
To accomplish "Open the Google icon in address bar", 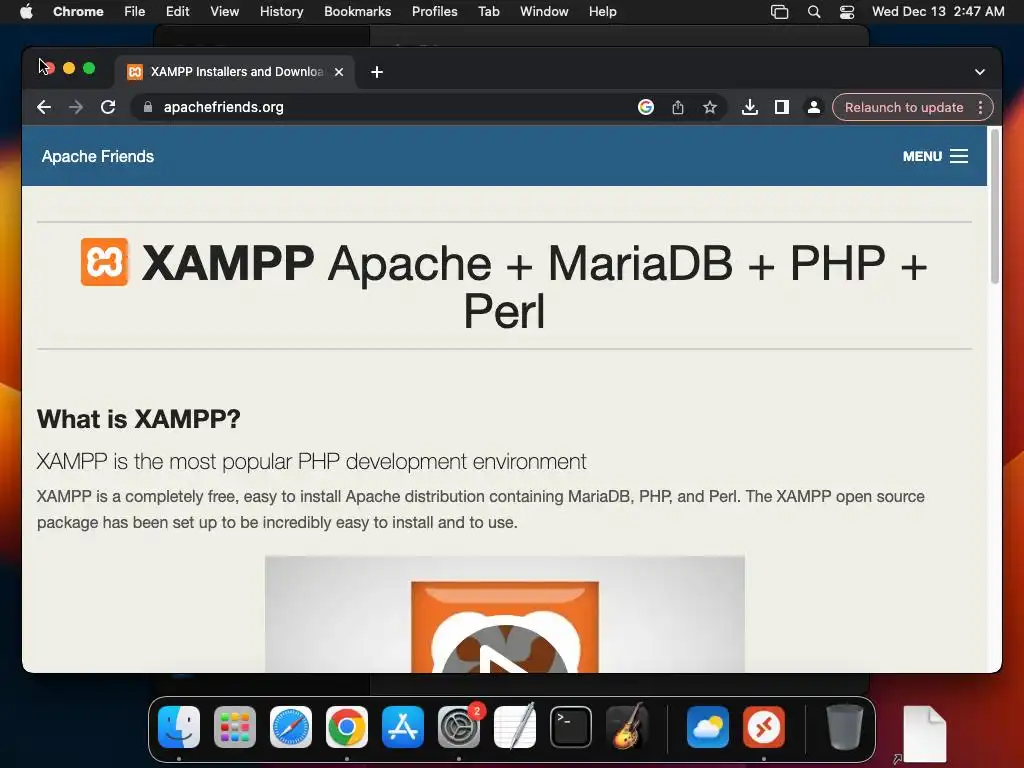I will pyautogui.click(x=645, y=107).
